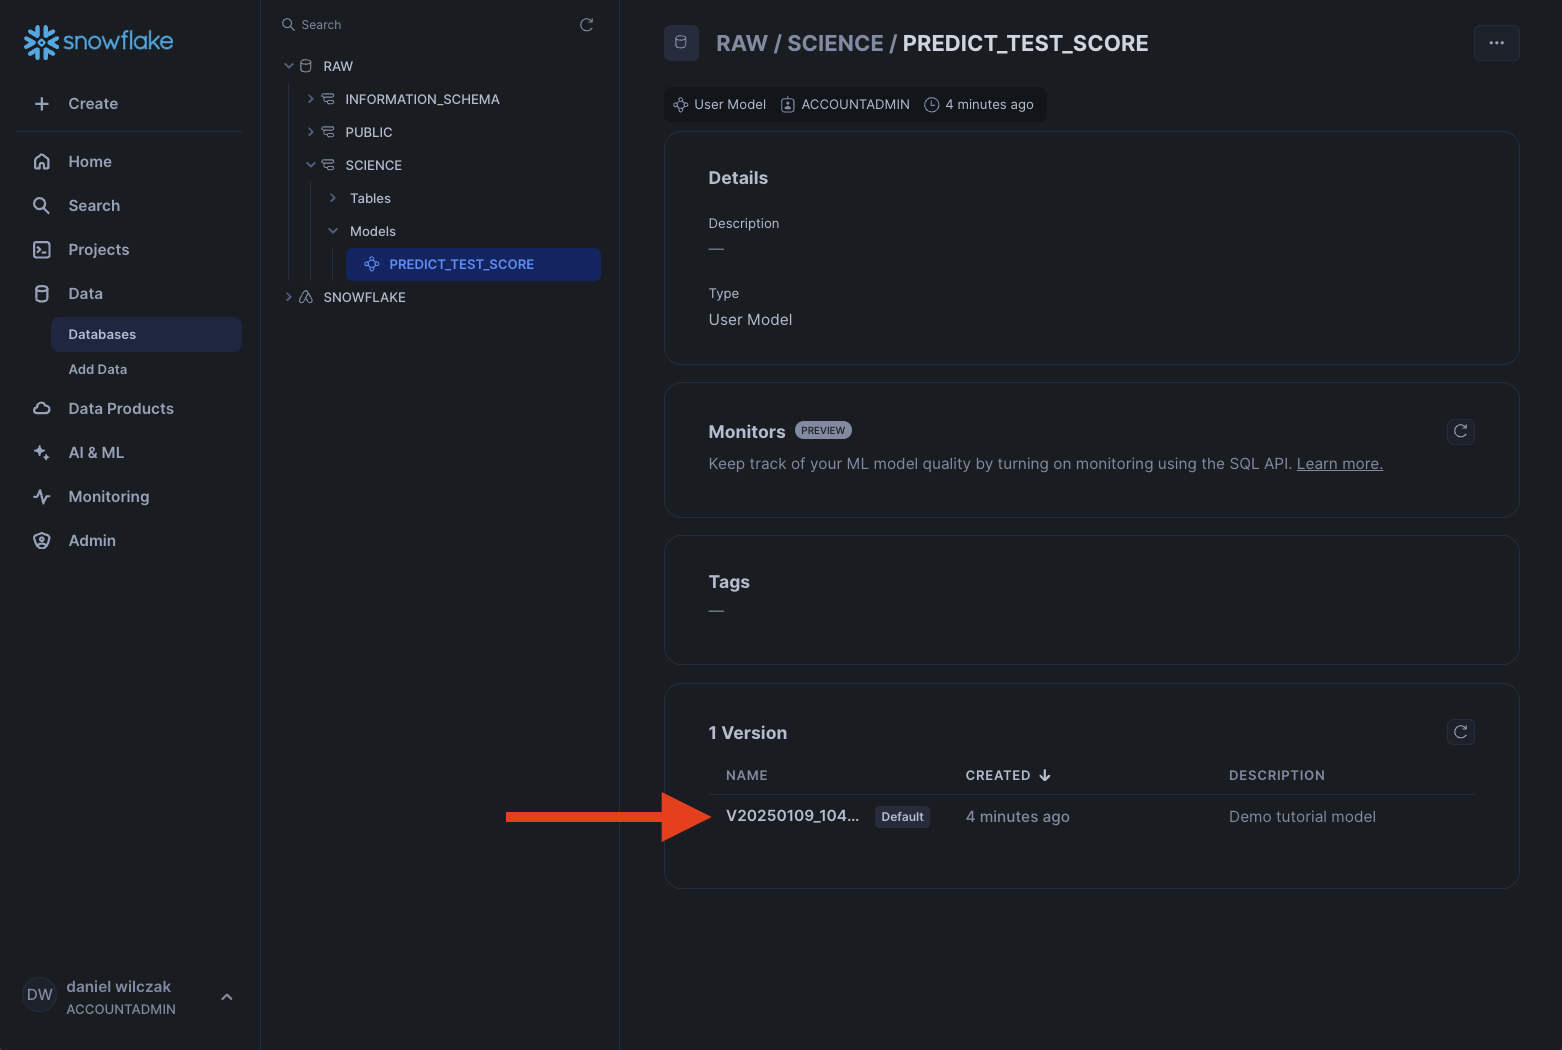This screenshot has height=1050, width=1562.
Task: Click SCIENCE in the breadcrumb
Action: [x=835, y=43]
